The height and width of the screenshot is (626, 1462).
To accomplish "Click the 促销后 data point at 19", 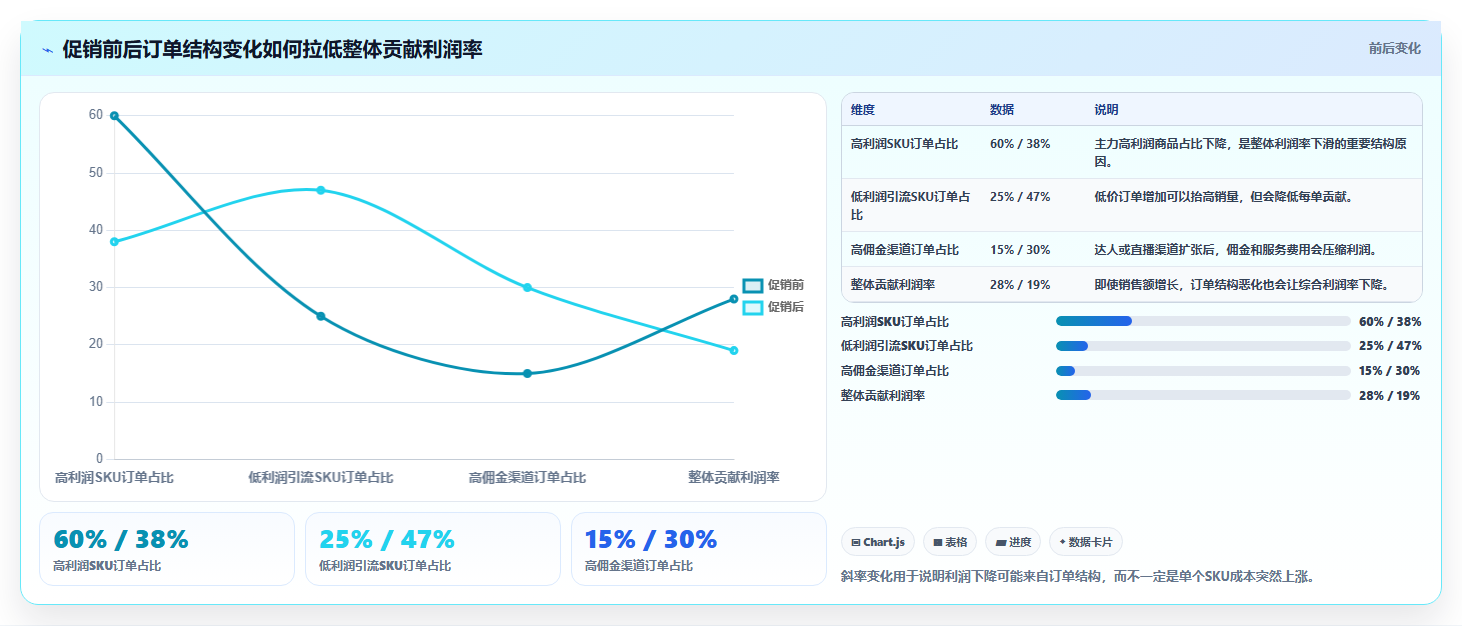I will tap(734, 351).
